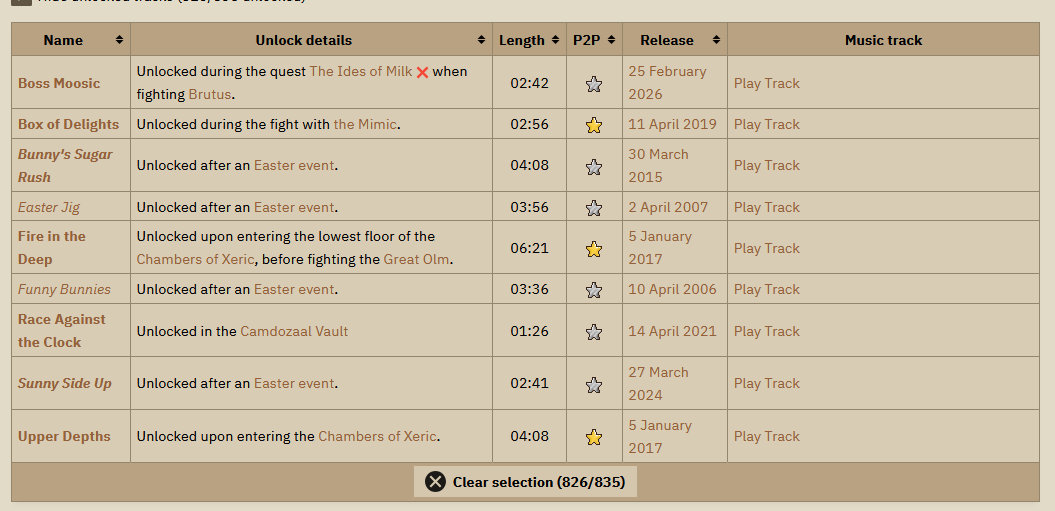Sort table by Unlock details column arrows
This screenshot has width=1055, height=511.
(x=481, y=40)
